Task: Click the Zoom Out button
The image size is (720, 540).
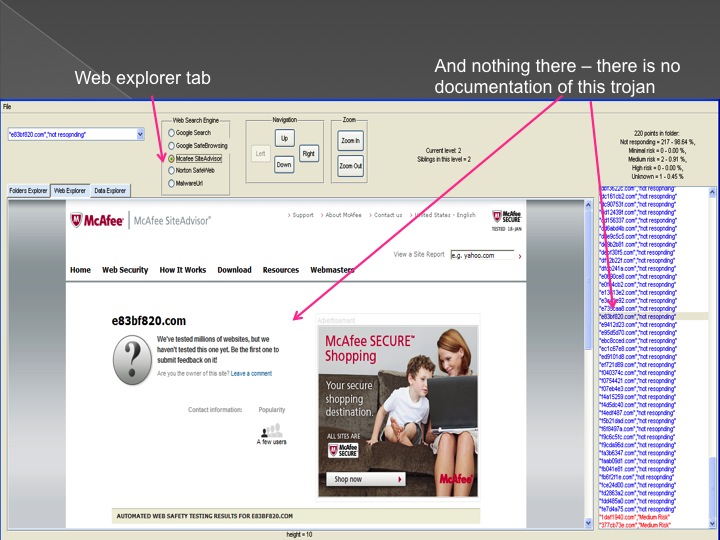Action: pos(350,166)
